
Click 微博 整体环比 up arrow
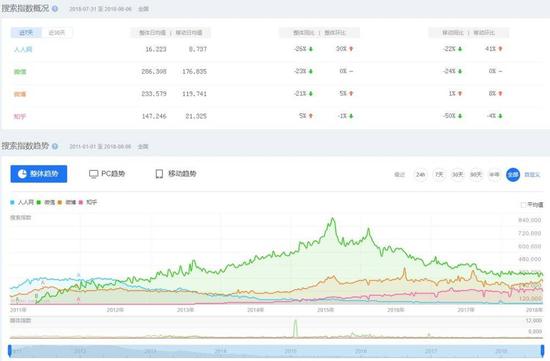click(351, 94)
